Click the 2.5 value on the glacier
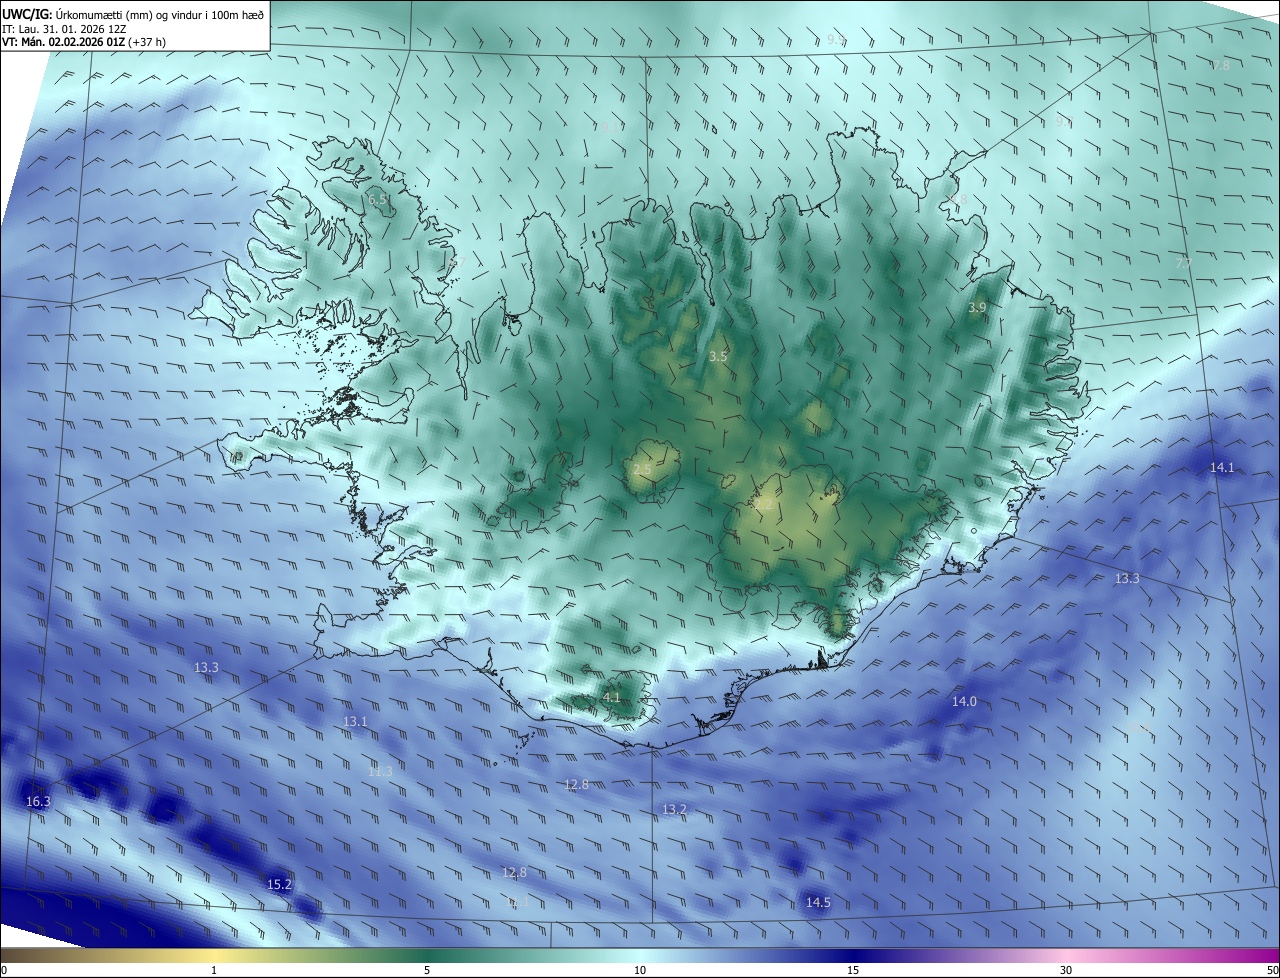The image size is (1280, 978). pos(642,469)
